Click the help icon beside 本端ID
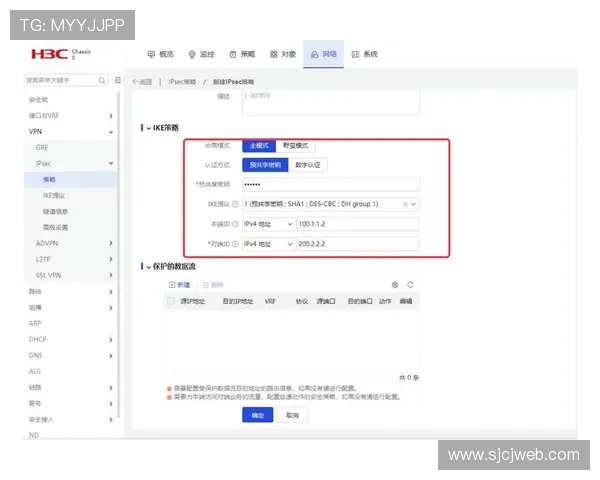 (x=235, y=224)
